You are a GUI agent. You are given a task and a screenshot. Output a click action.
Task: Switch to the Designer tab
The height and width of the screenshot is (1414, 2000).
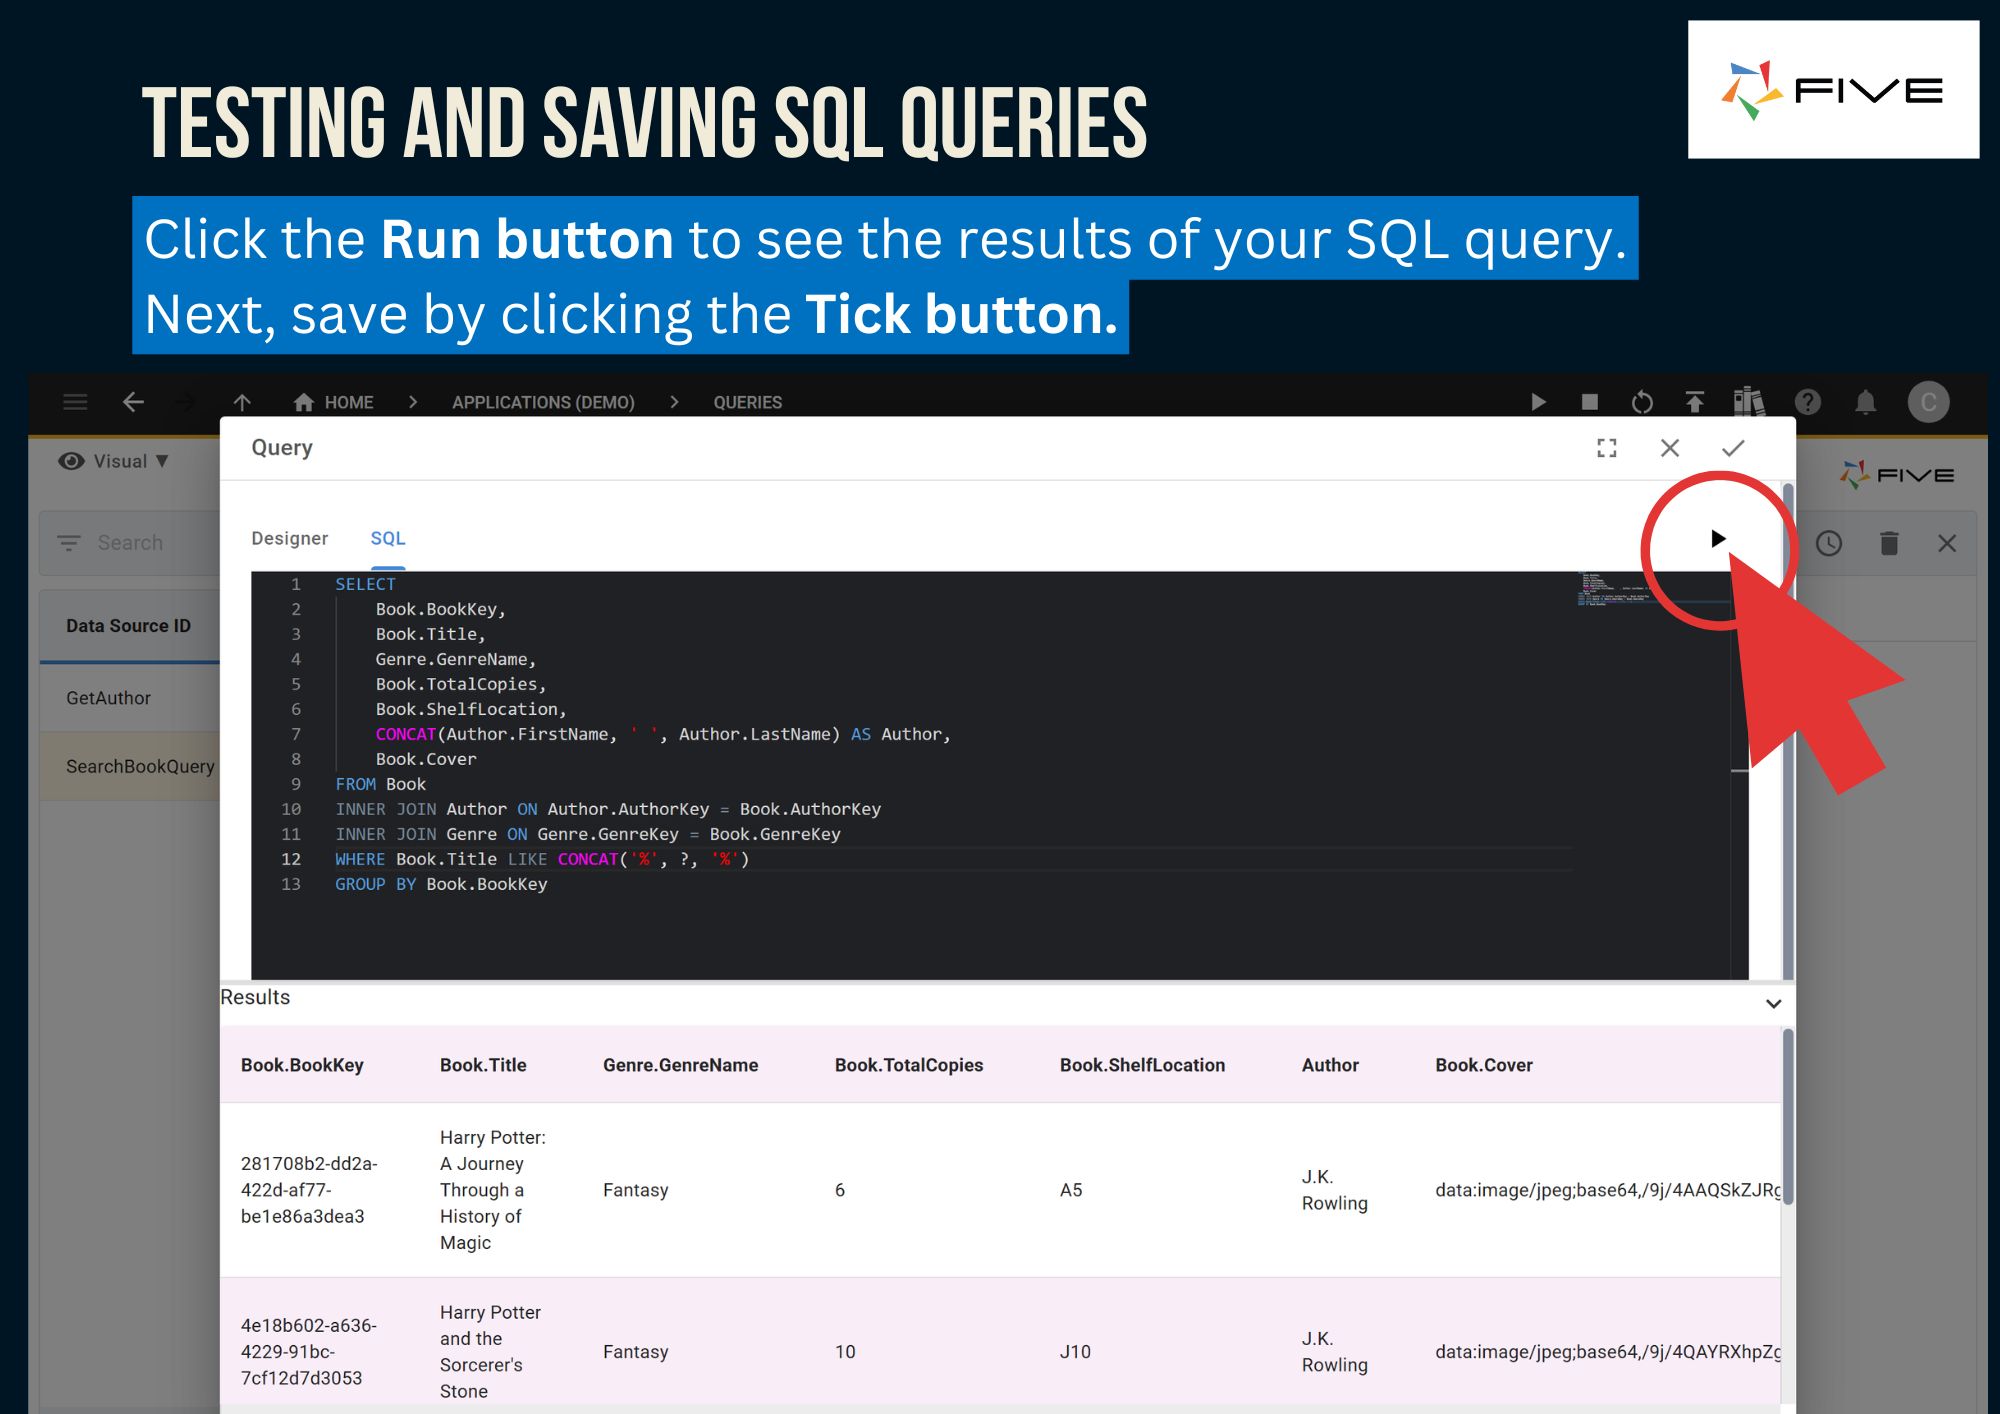click(289, 538)
